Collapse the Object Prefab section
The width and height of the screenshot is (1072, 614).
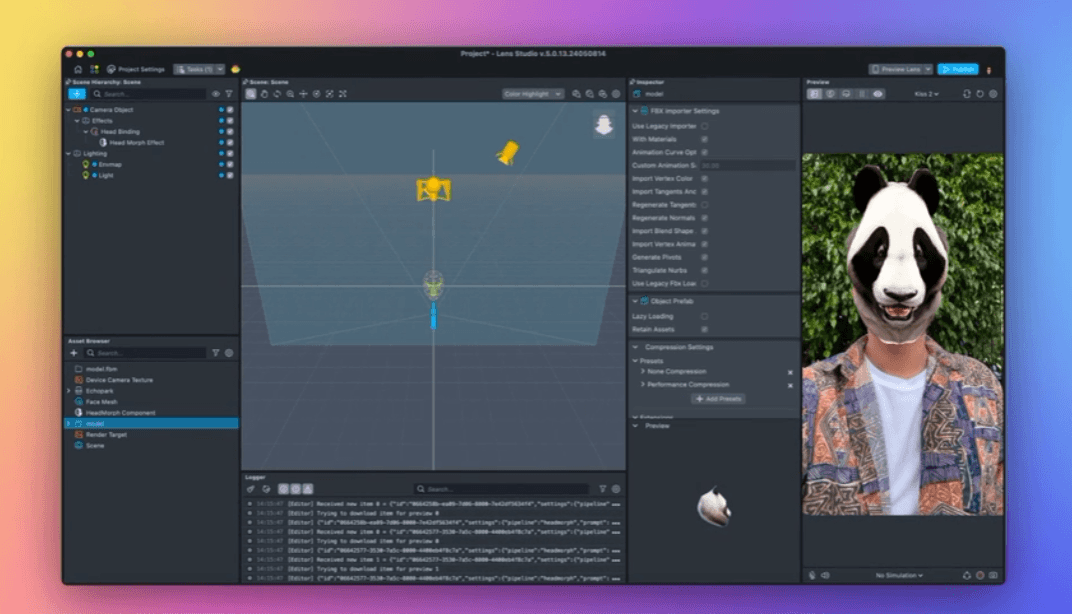pos(635,301)
